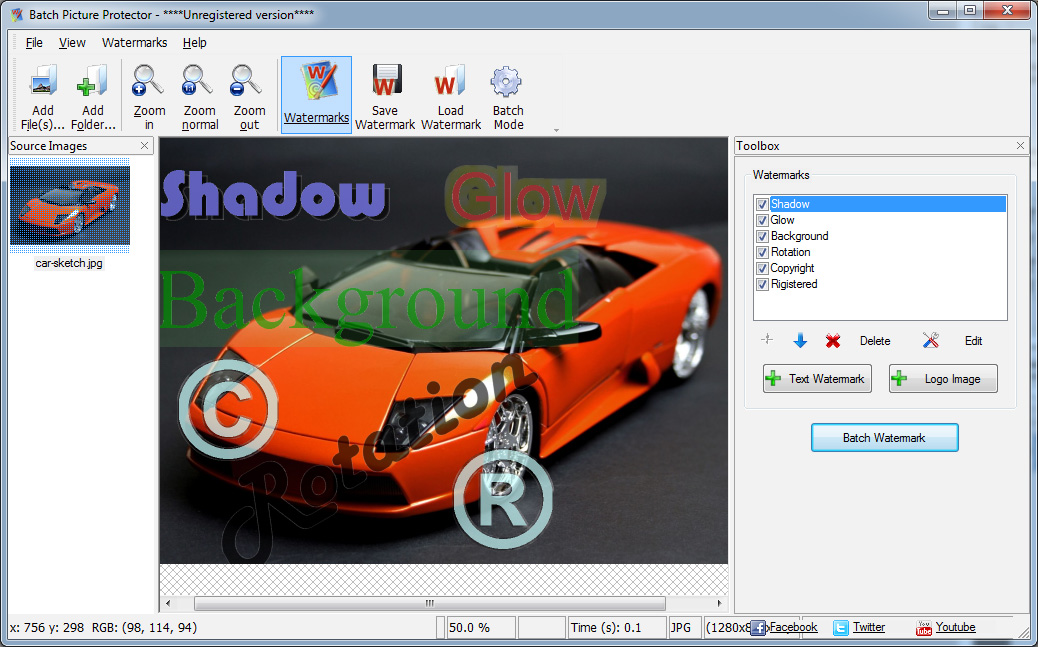Click the Add File(s) toolbar icon
The height and width of the screenshot is (647, 1038).
43,82
